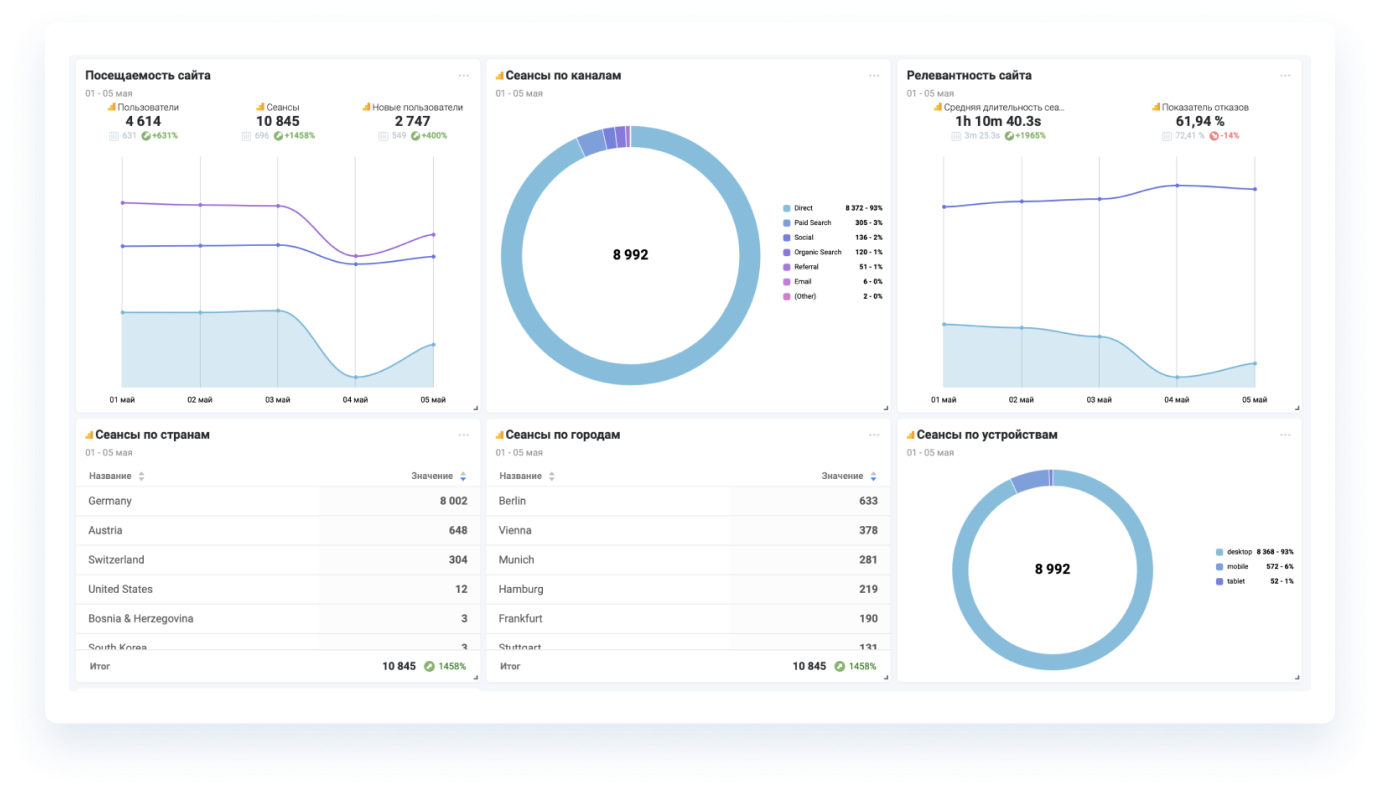
Task: Open the three-dot menu on Релевантность сайта widget
Action: [1285, 76]
